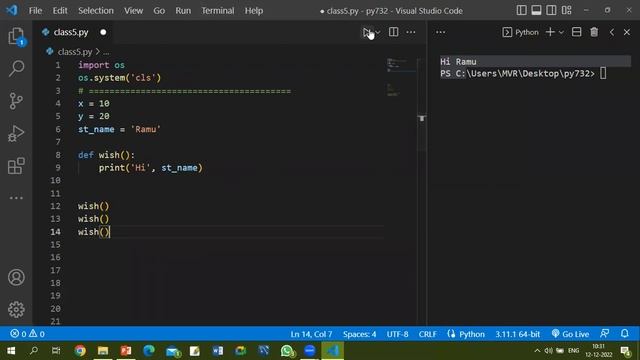Open the Search view in activity bar
The height and width of the screenshot is (360, 640).
[16, 68]
